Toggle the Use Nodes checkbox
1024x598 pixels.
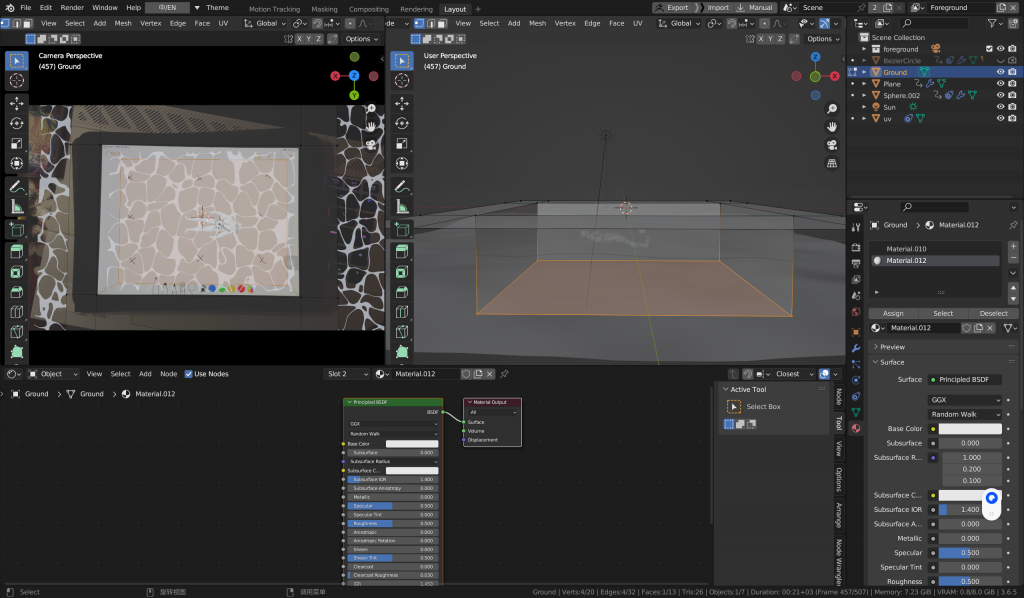189,374
